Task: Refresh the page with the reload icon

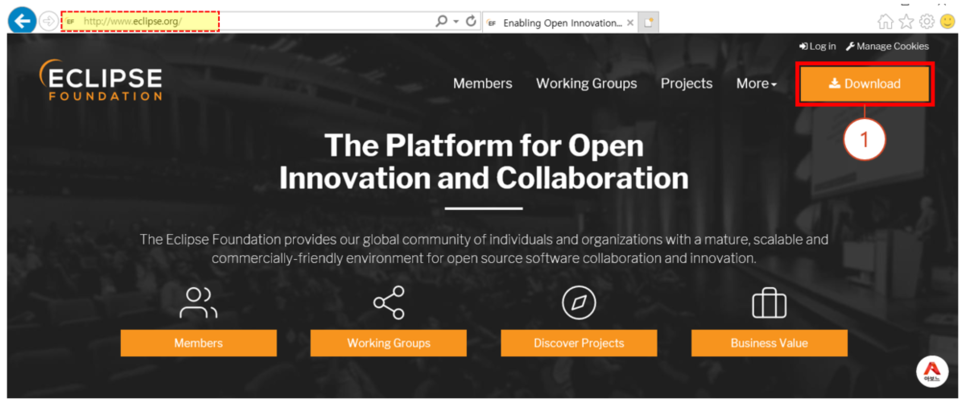Action: coord(471,22)
